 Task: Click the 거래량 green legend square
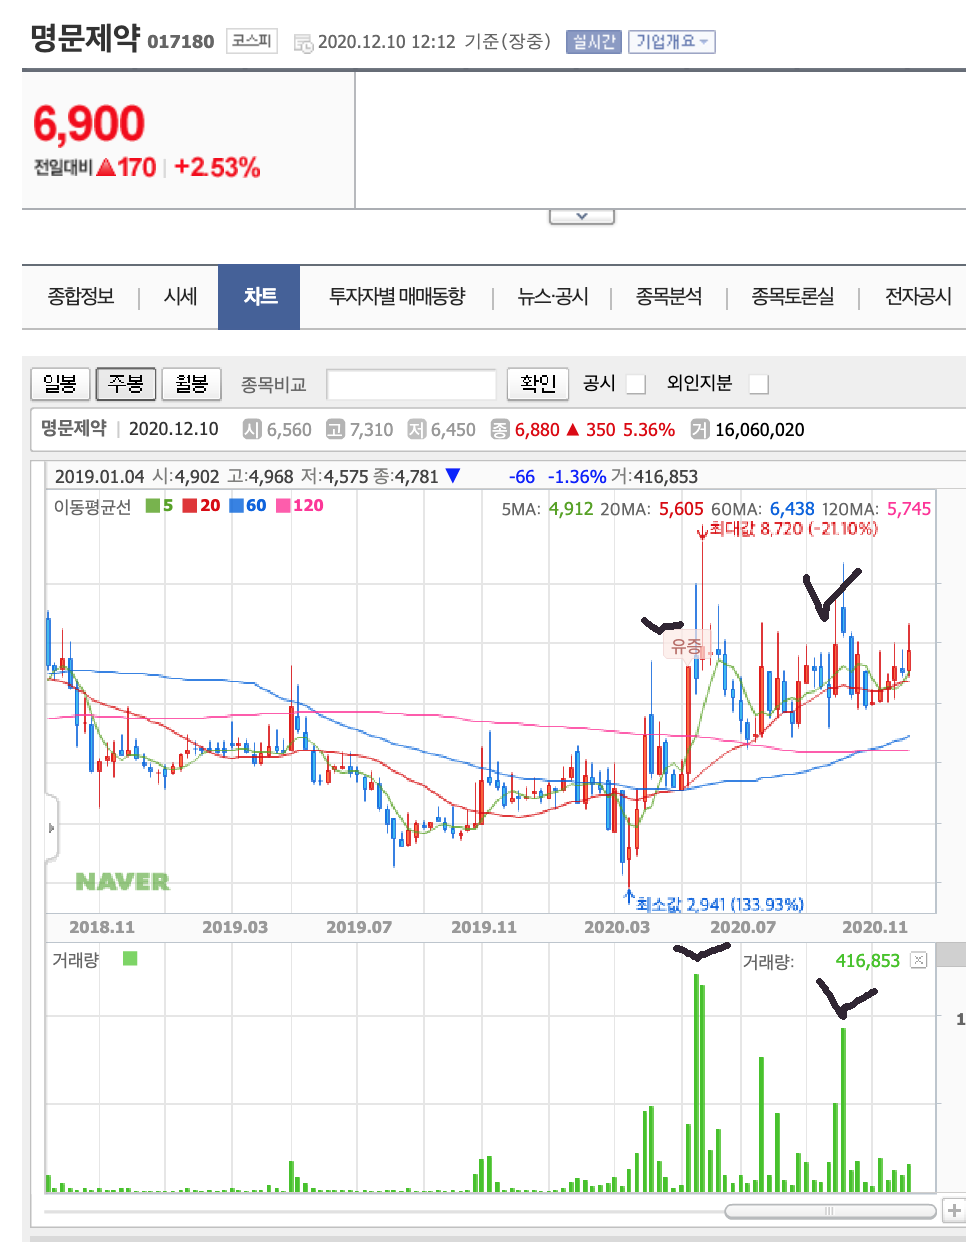click(x=130, y=959)
